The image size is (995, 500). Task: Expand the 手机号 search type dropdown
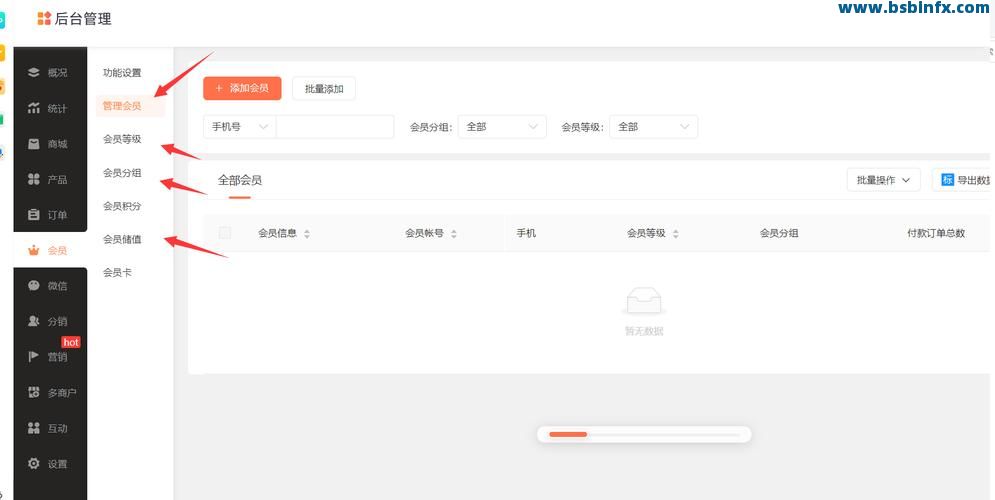239,127
